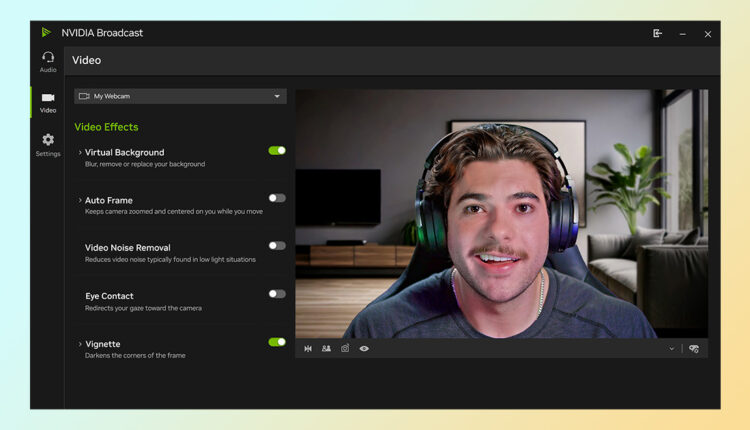Open the Settings gear in sidebar

pyautogui.click(x=48, y=143)
